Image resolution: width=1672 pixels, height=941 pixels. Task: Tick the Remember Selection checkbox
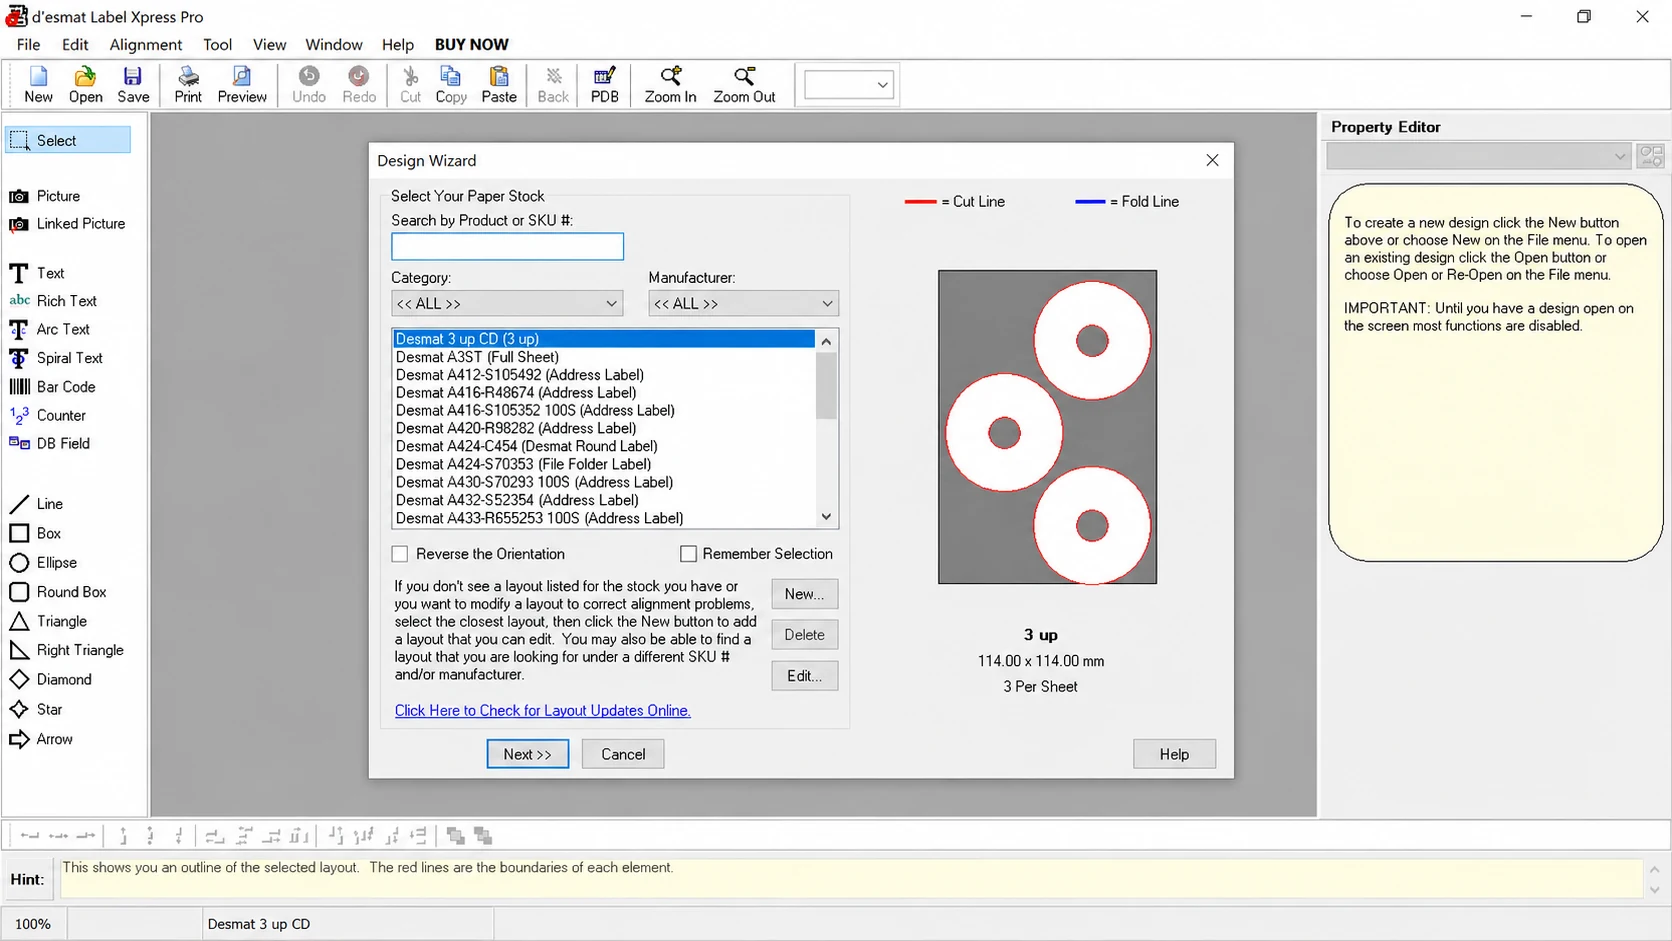point(688,554)
